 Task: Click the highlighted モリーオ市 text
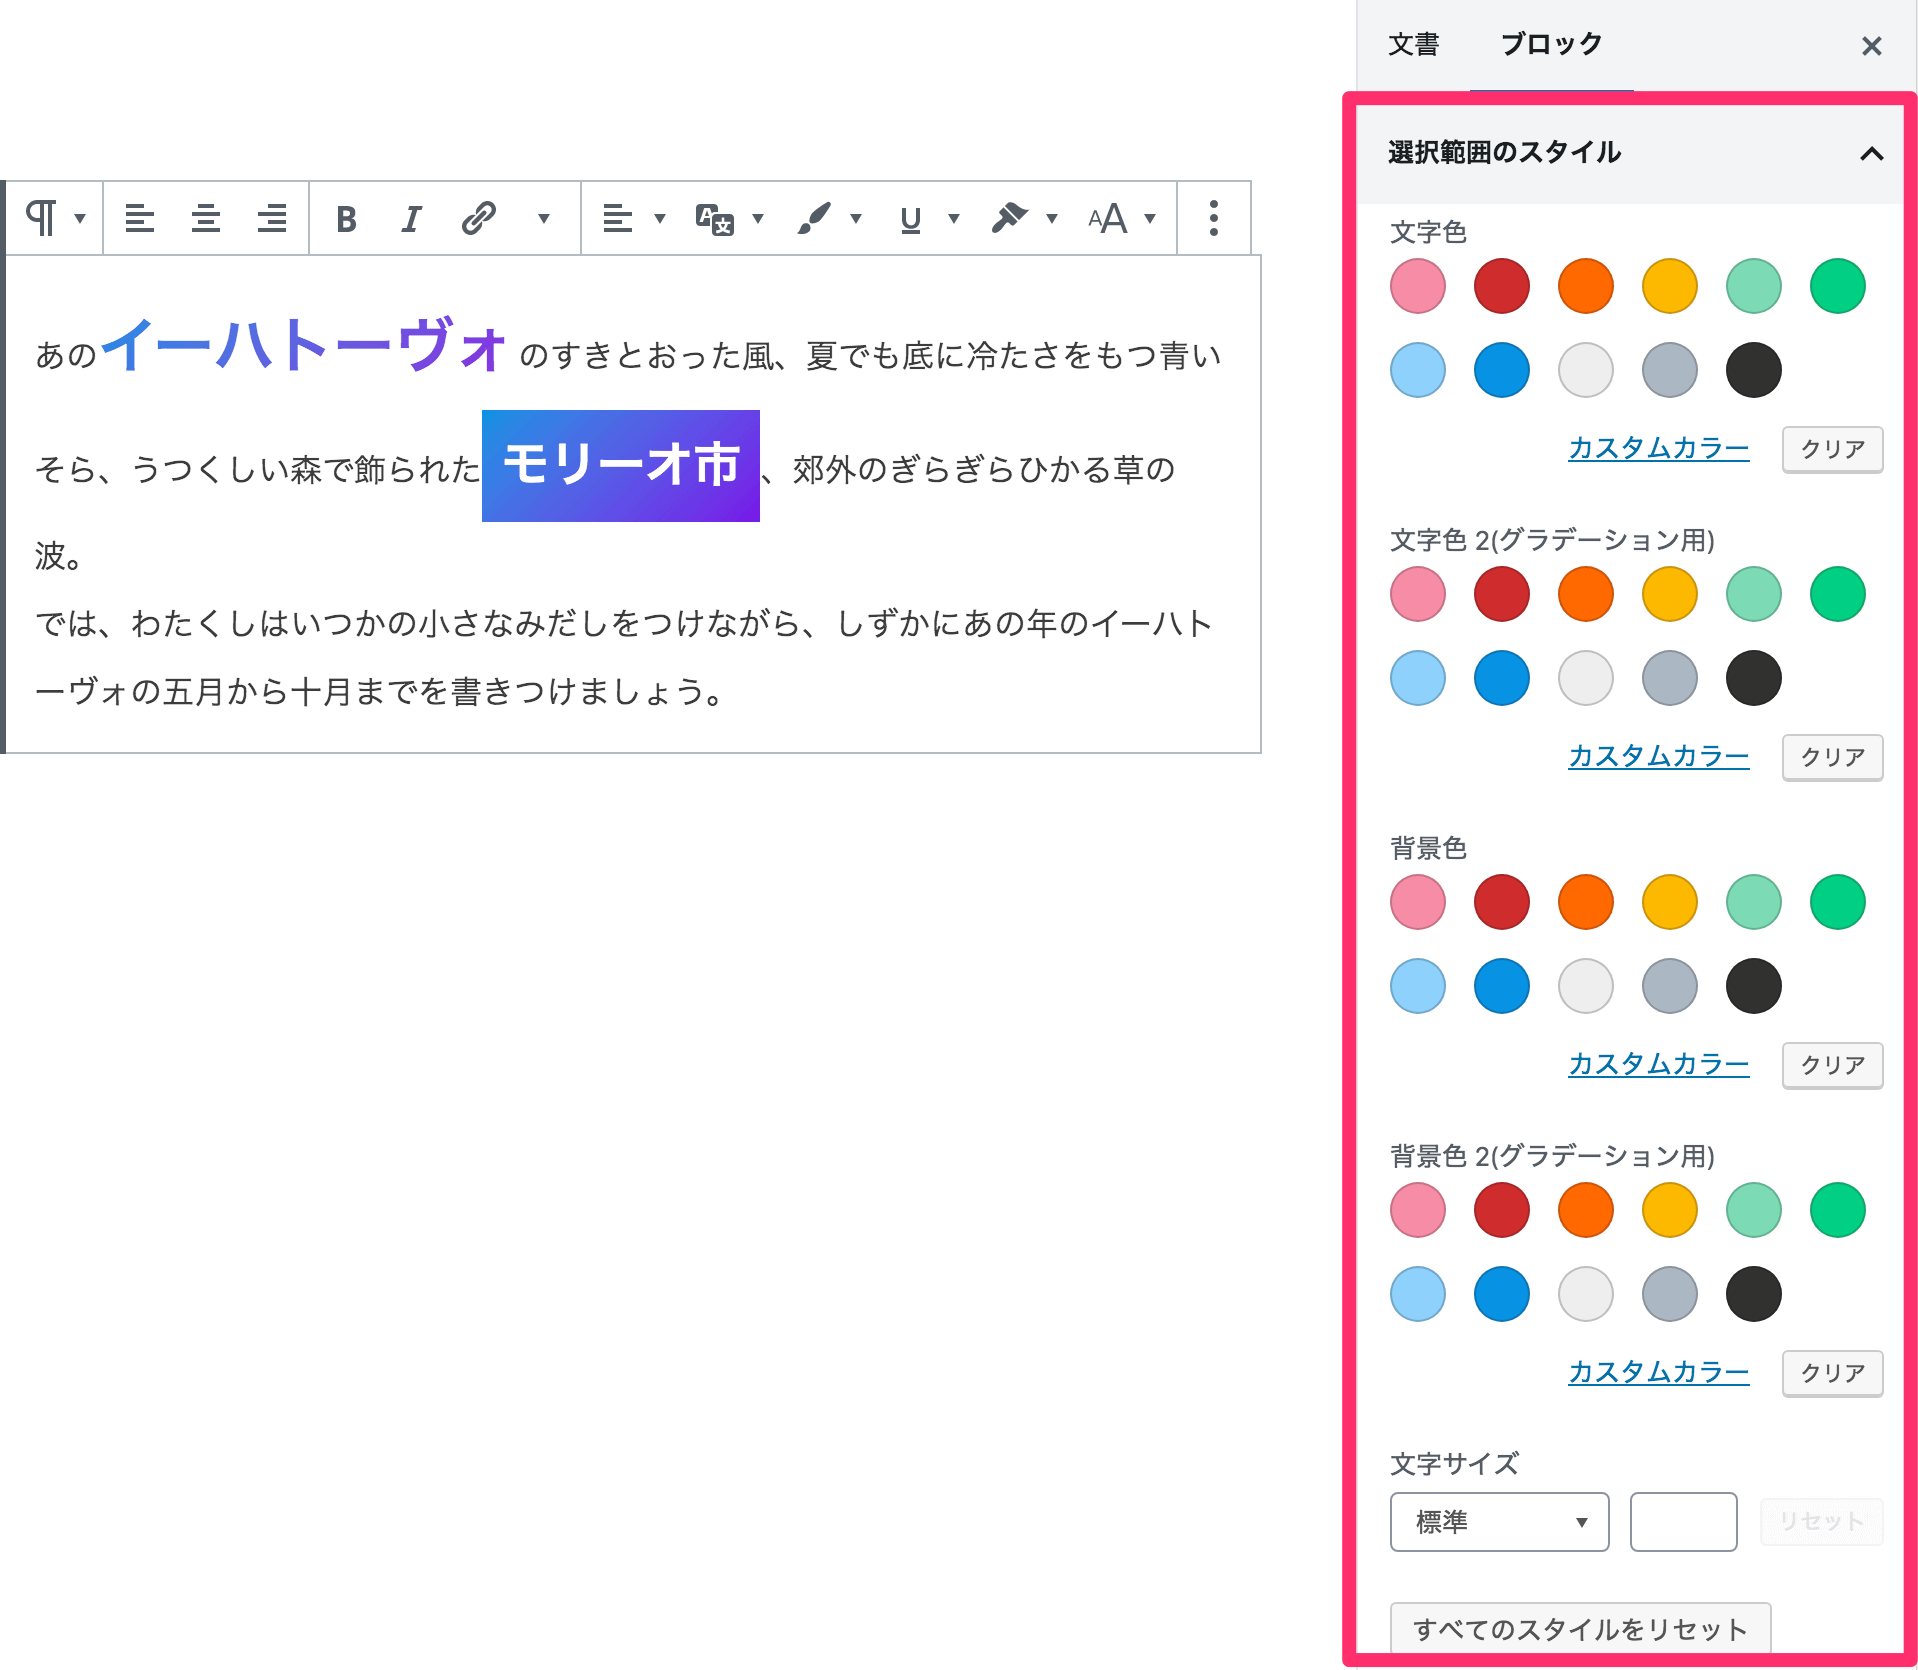coord(621,466)
